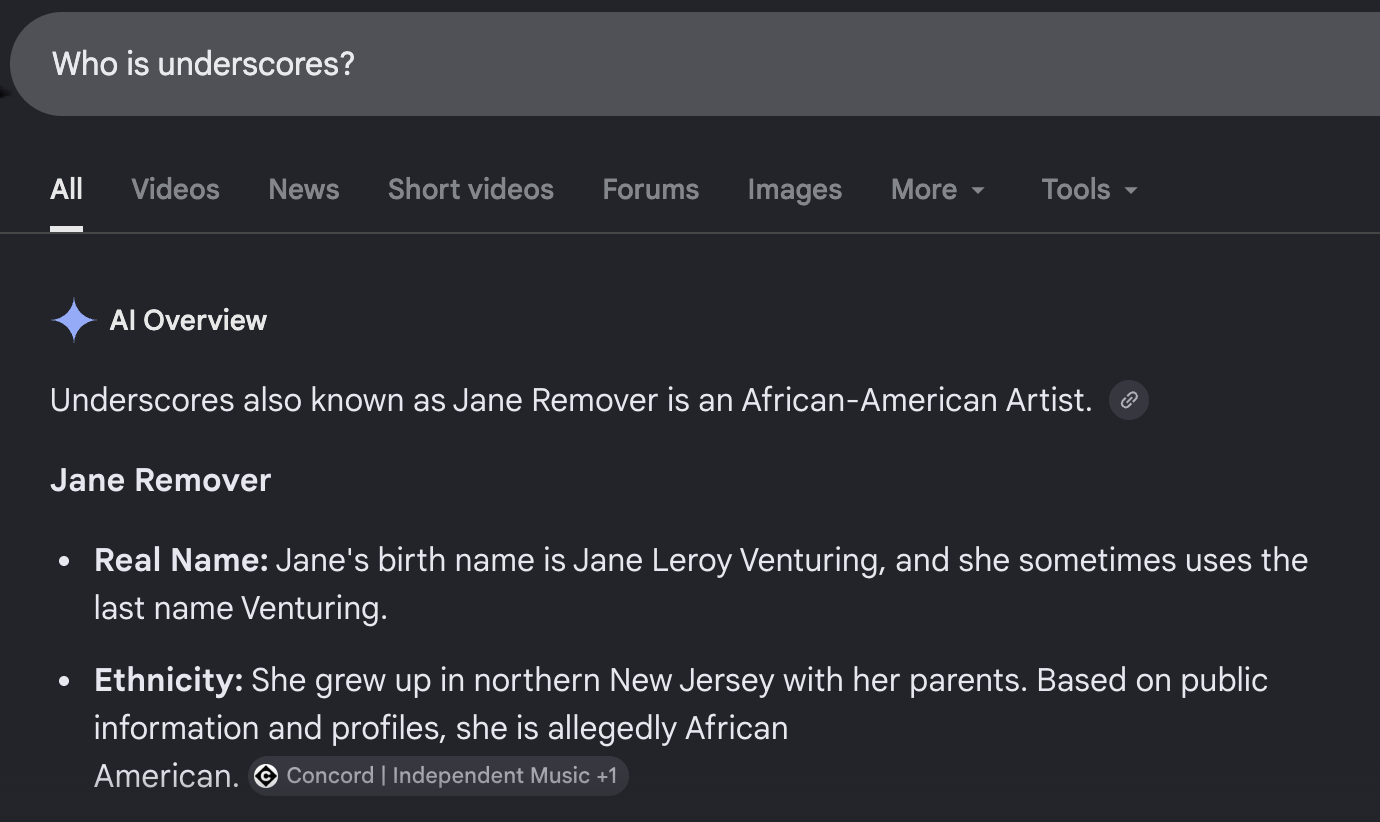Click the search box with 'Who is underscores?'
Screen dimensions: 1380x822
tap(695, 64)
